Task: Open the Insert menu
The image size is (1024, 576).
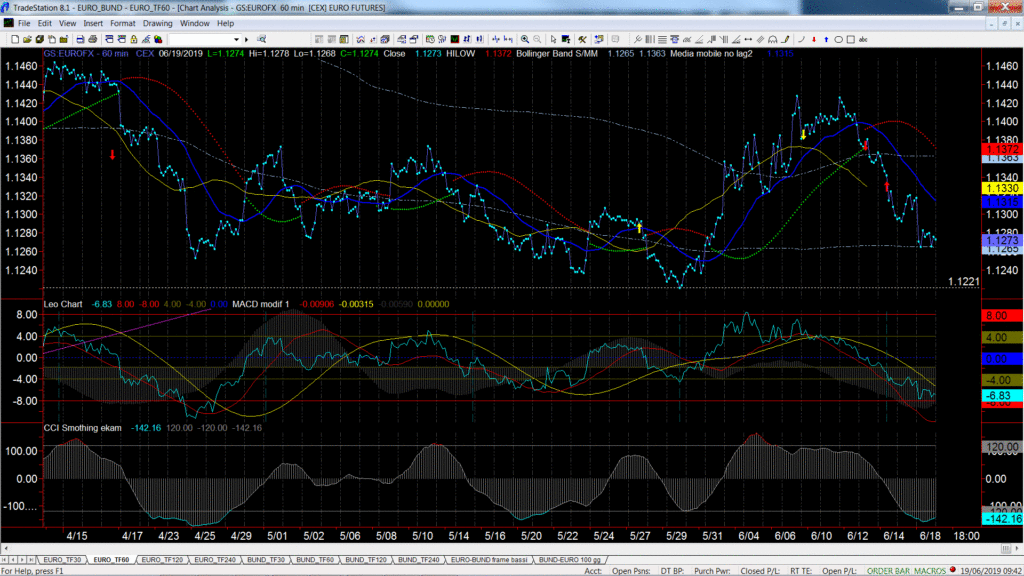Action: 93,24
